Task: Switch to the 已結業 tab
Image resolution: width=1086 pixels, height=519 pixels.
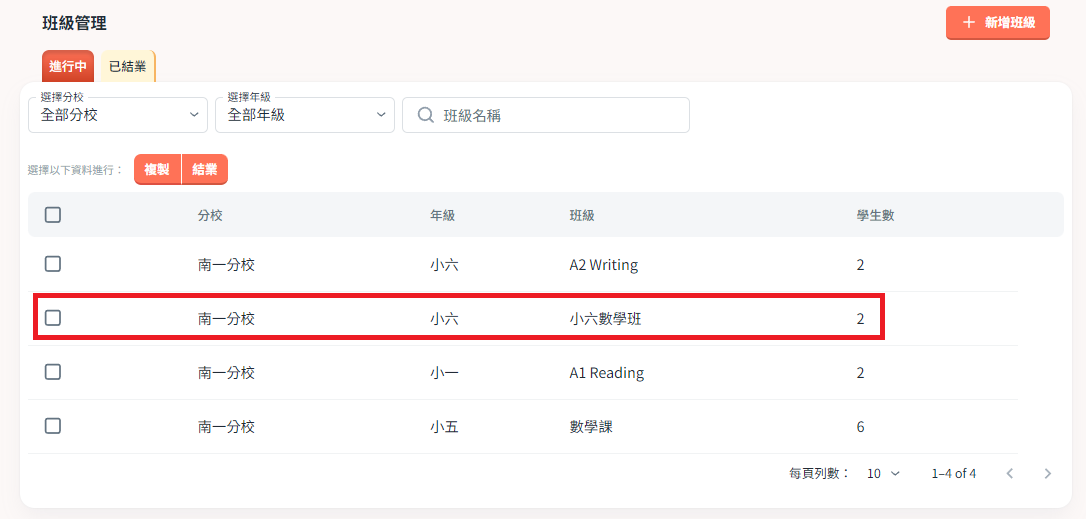Action: (127, 67)
